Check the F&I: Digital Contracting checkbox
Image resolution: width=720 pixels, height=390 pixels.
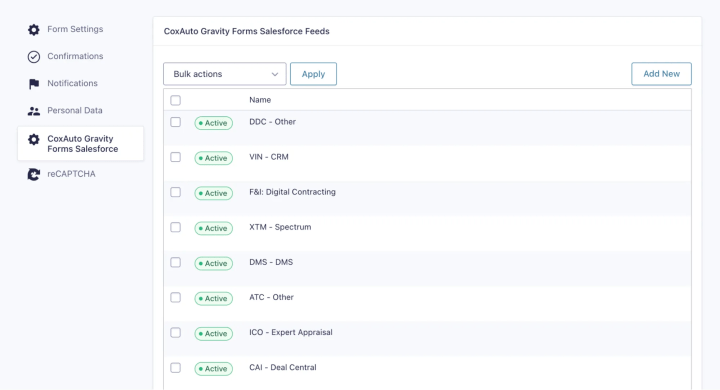coord(175,192)
